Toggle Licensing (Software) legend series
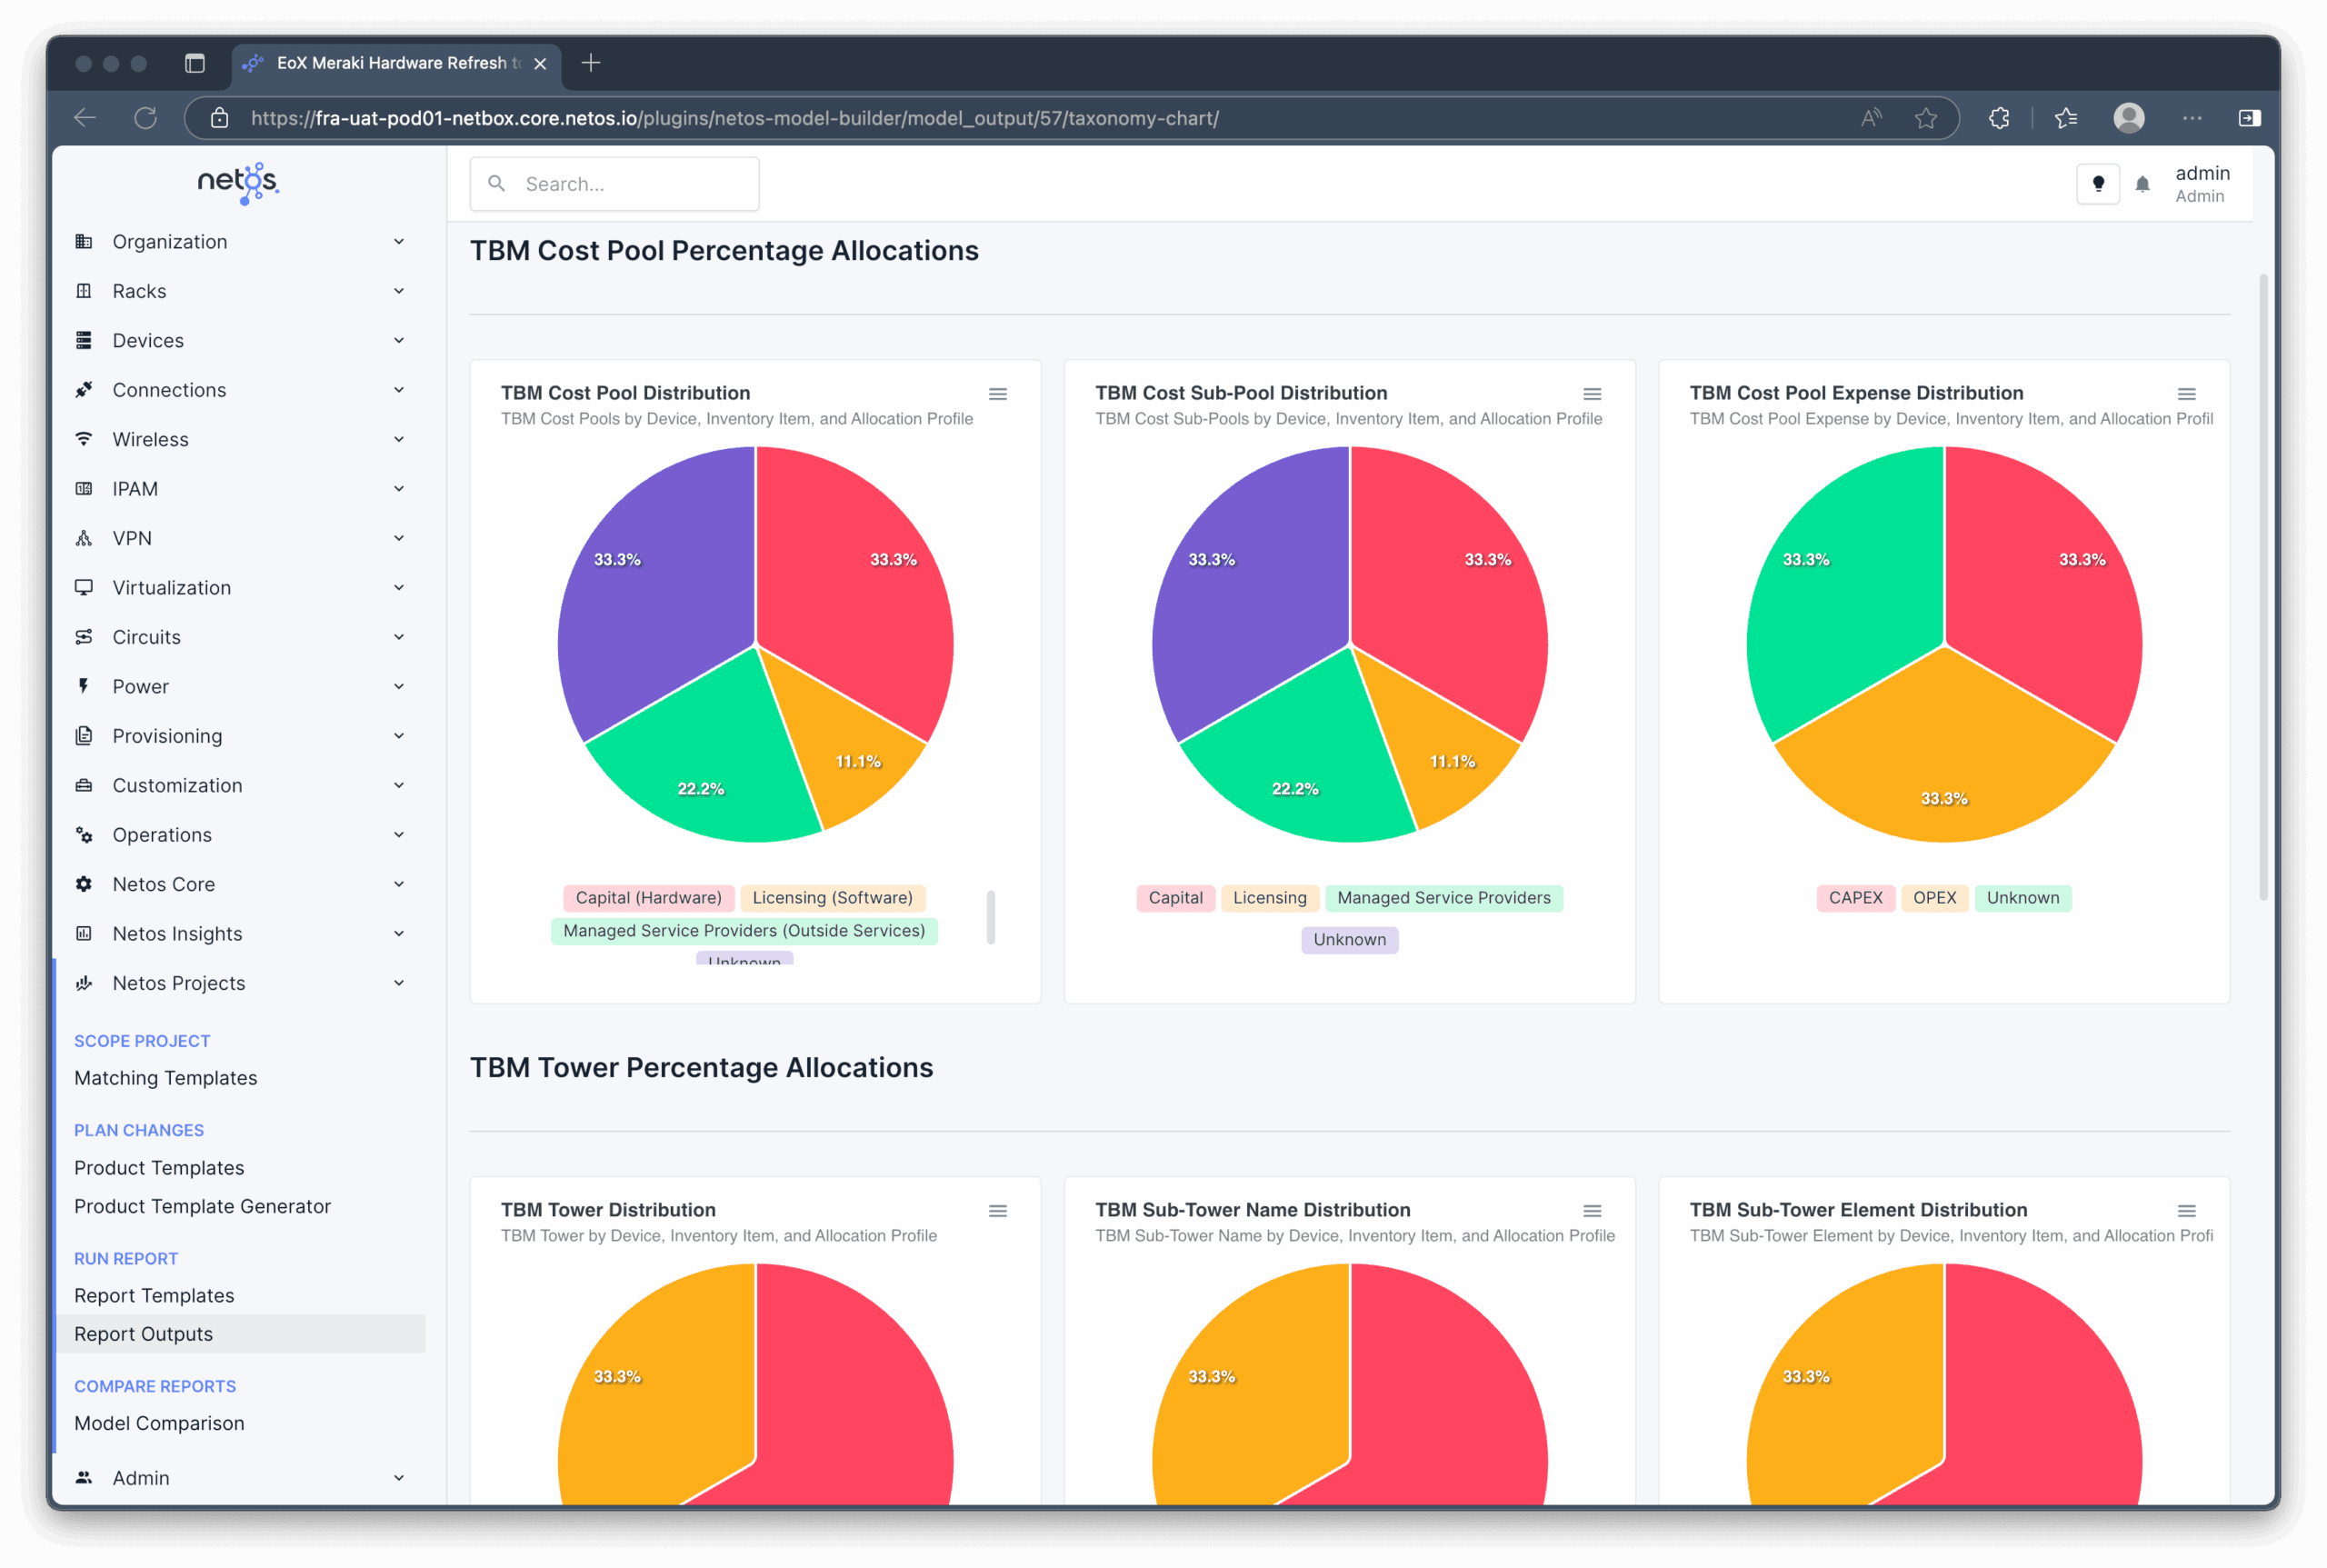 (832, 898)
